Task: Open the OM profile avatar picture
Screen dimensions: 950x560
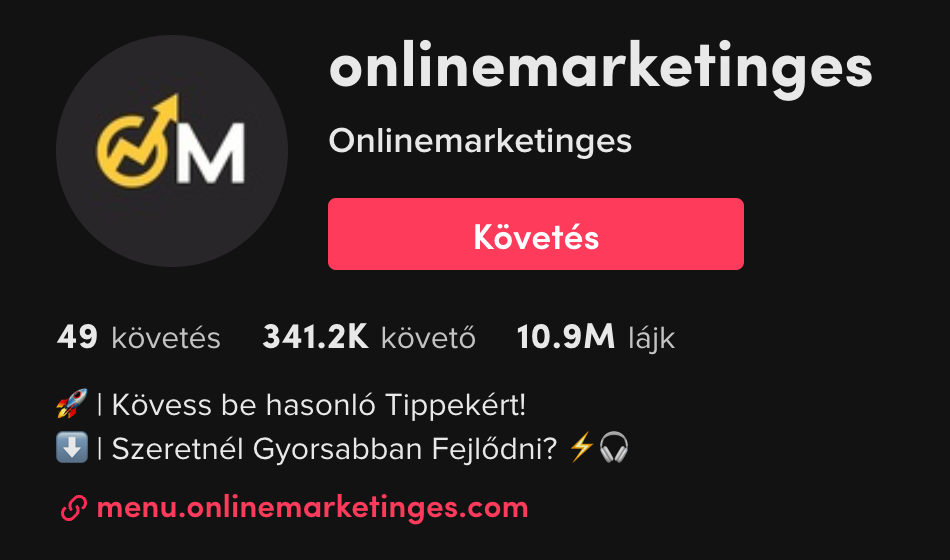Action: click(172, 151)
